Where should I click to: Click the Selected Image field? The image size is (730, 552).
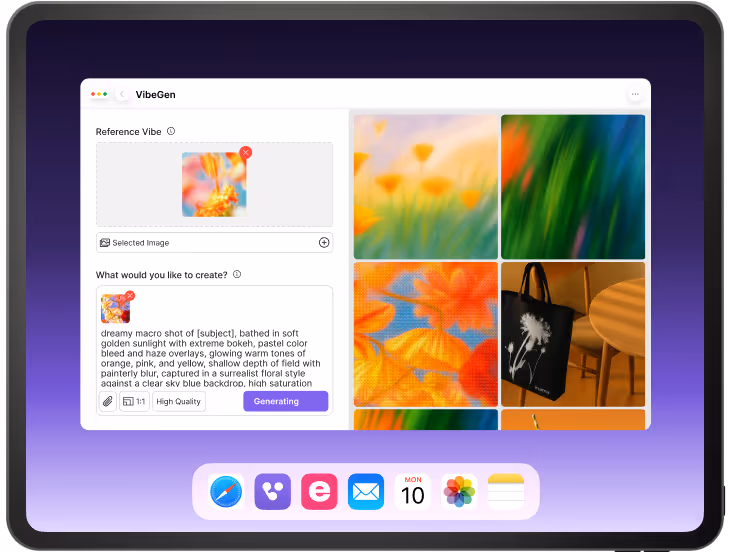point(214,242)
